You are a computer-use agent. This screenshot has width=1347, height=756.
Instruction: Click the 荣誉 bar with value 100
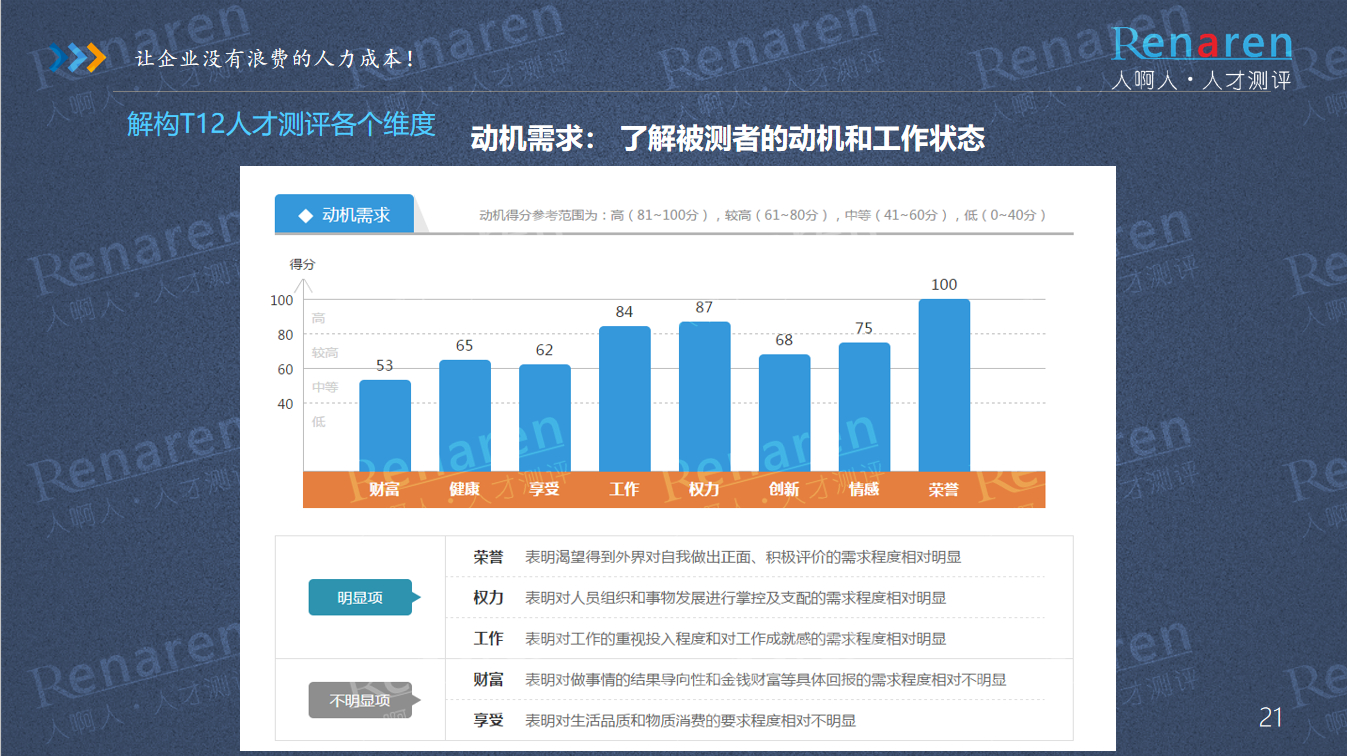pos(944,385)
